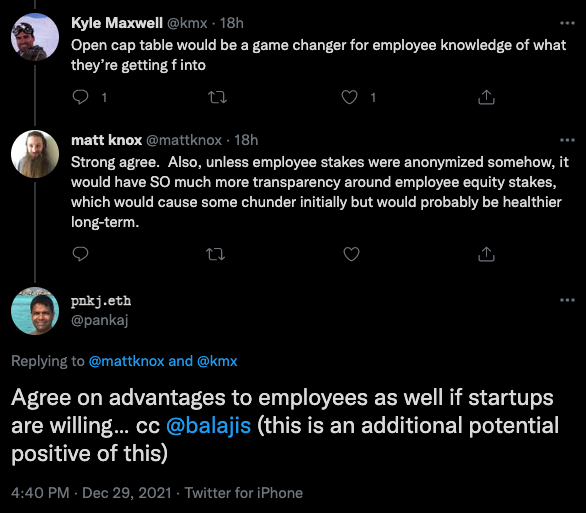Open @mattknox in the Replying to line
Viewport: 586px width, 513px height.
[x=127, y=361]
